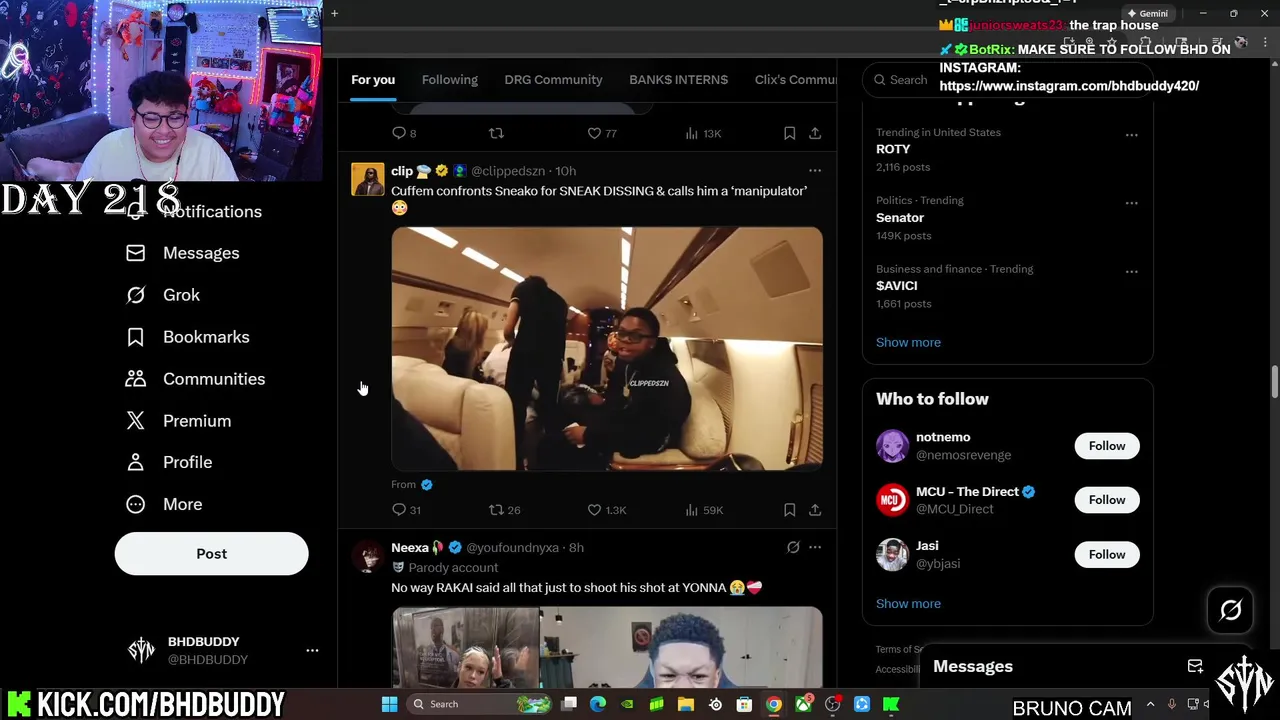The width and height of the screenshot is (1280, 720).
Task: Repost the top post beside 8 replies
Action: point(496,133)
